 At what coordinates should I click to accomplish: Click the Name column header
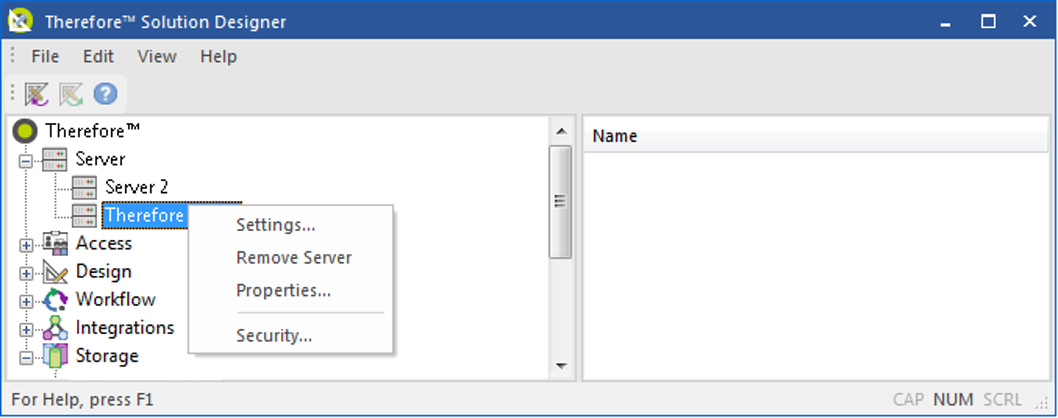pos(614,137)
